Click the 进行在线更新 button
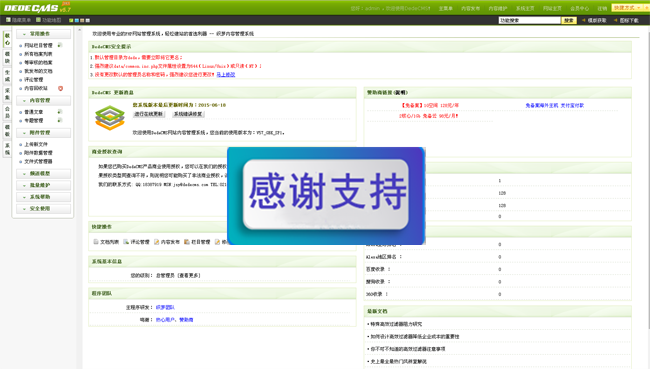 pos(148,114)
